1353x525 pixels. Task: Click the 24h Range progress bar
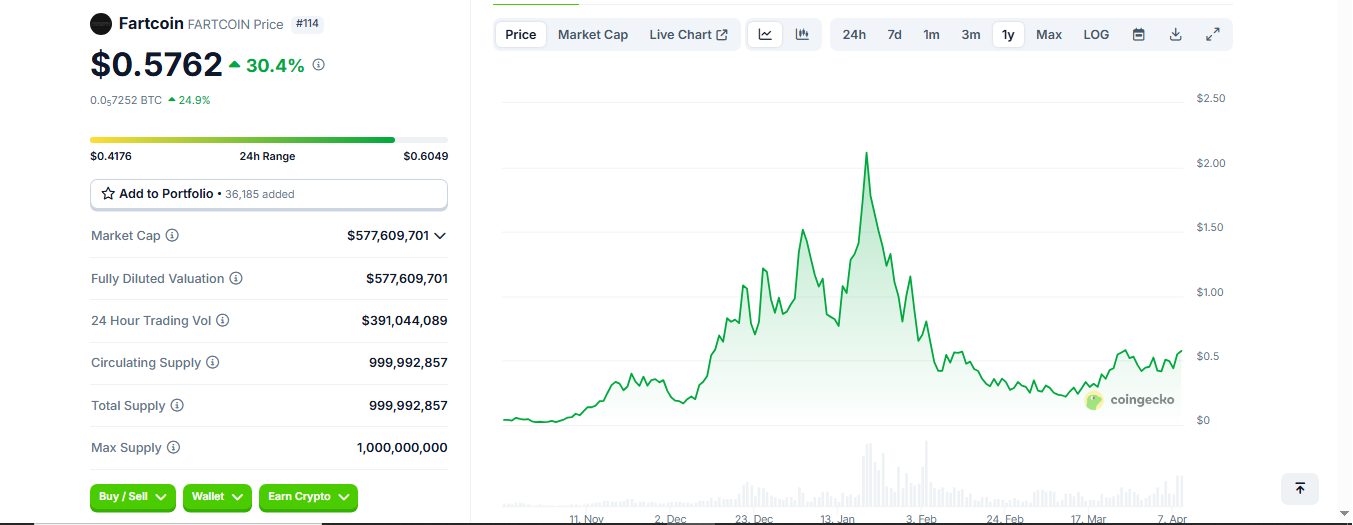pyautogui.click(x=269, y=140)
